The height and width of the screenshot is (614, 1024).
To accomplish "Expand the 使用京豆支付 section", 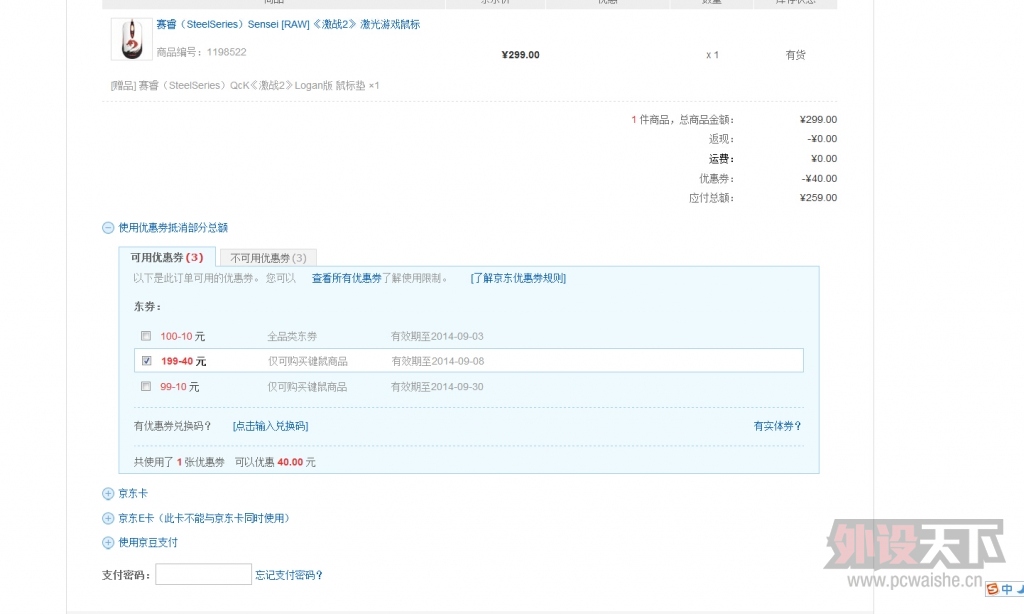I will (x=108, y=543).
